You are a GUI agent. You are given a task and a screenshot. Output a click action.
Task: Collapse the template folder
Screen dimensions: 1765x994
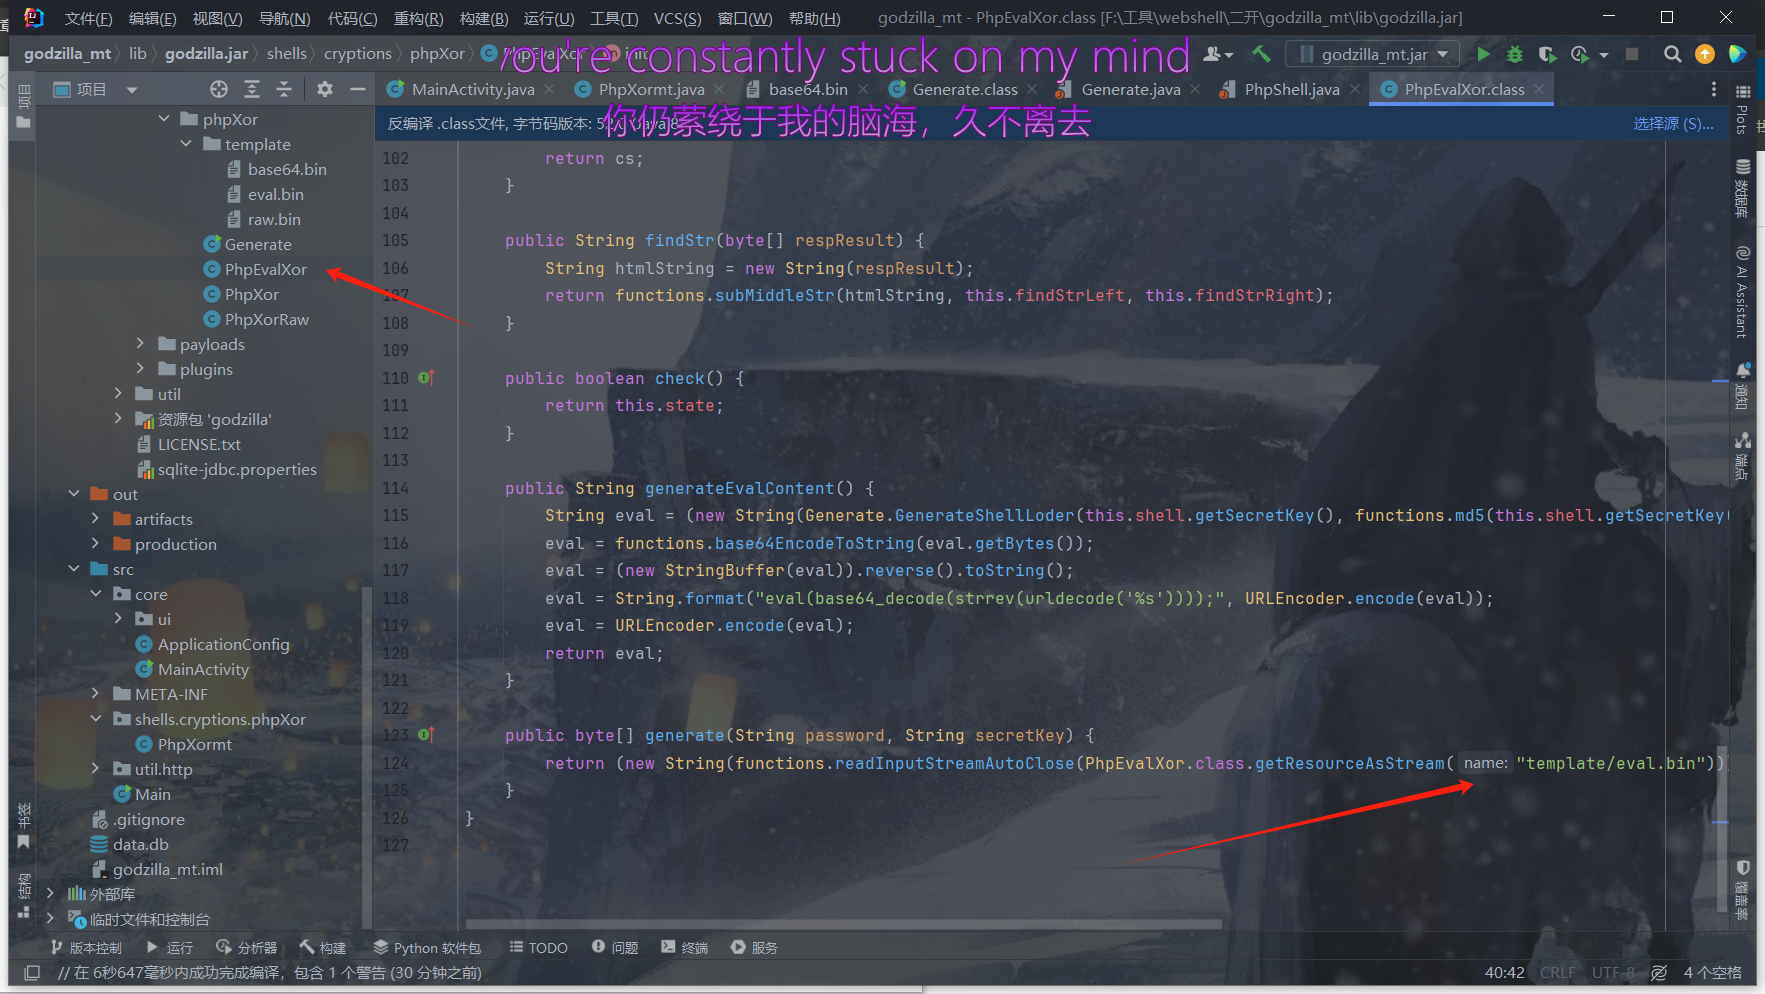click(186, 144)
